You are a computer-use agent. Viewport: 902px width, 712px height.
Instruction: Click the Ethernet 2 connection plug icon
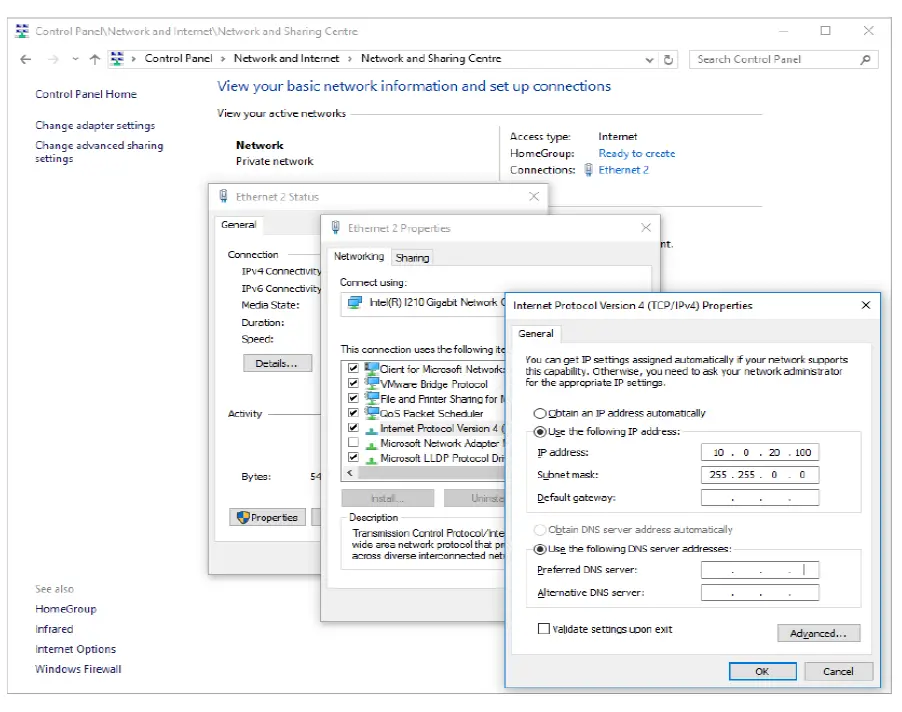[588, 170]
